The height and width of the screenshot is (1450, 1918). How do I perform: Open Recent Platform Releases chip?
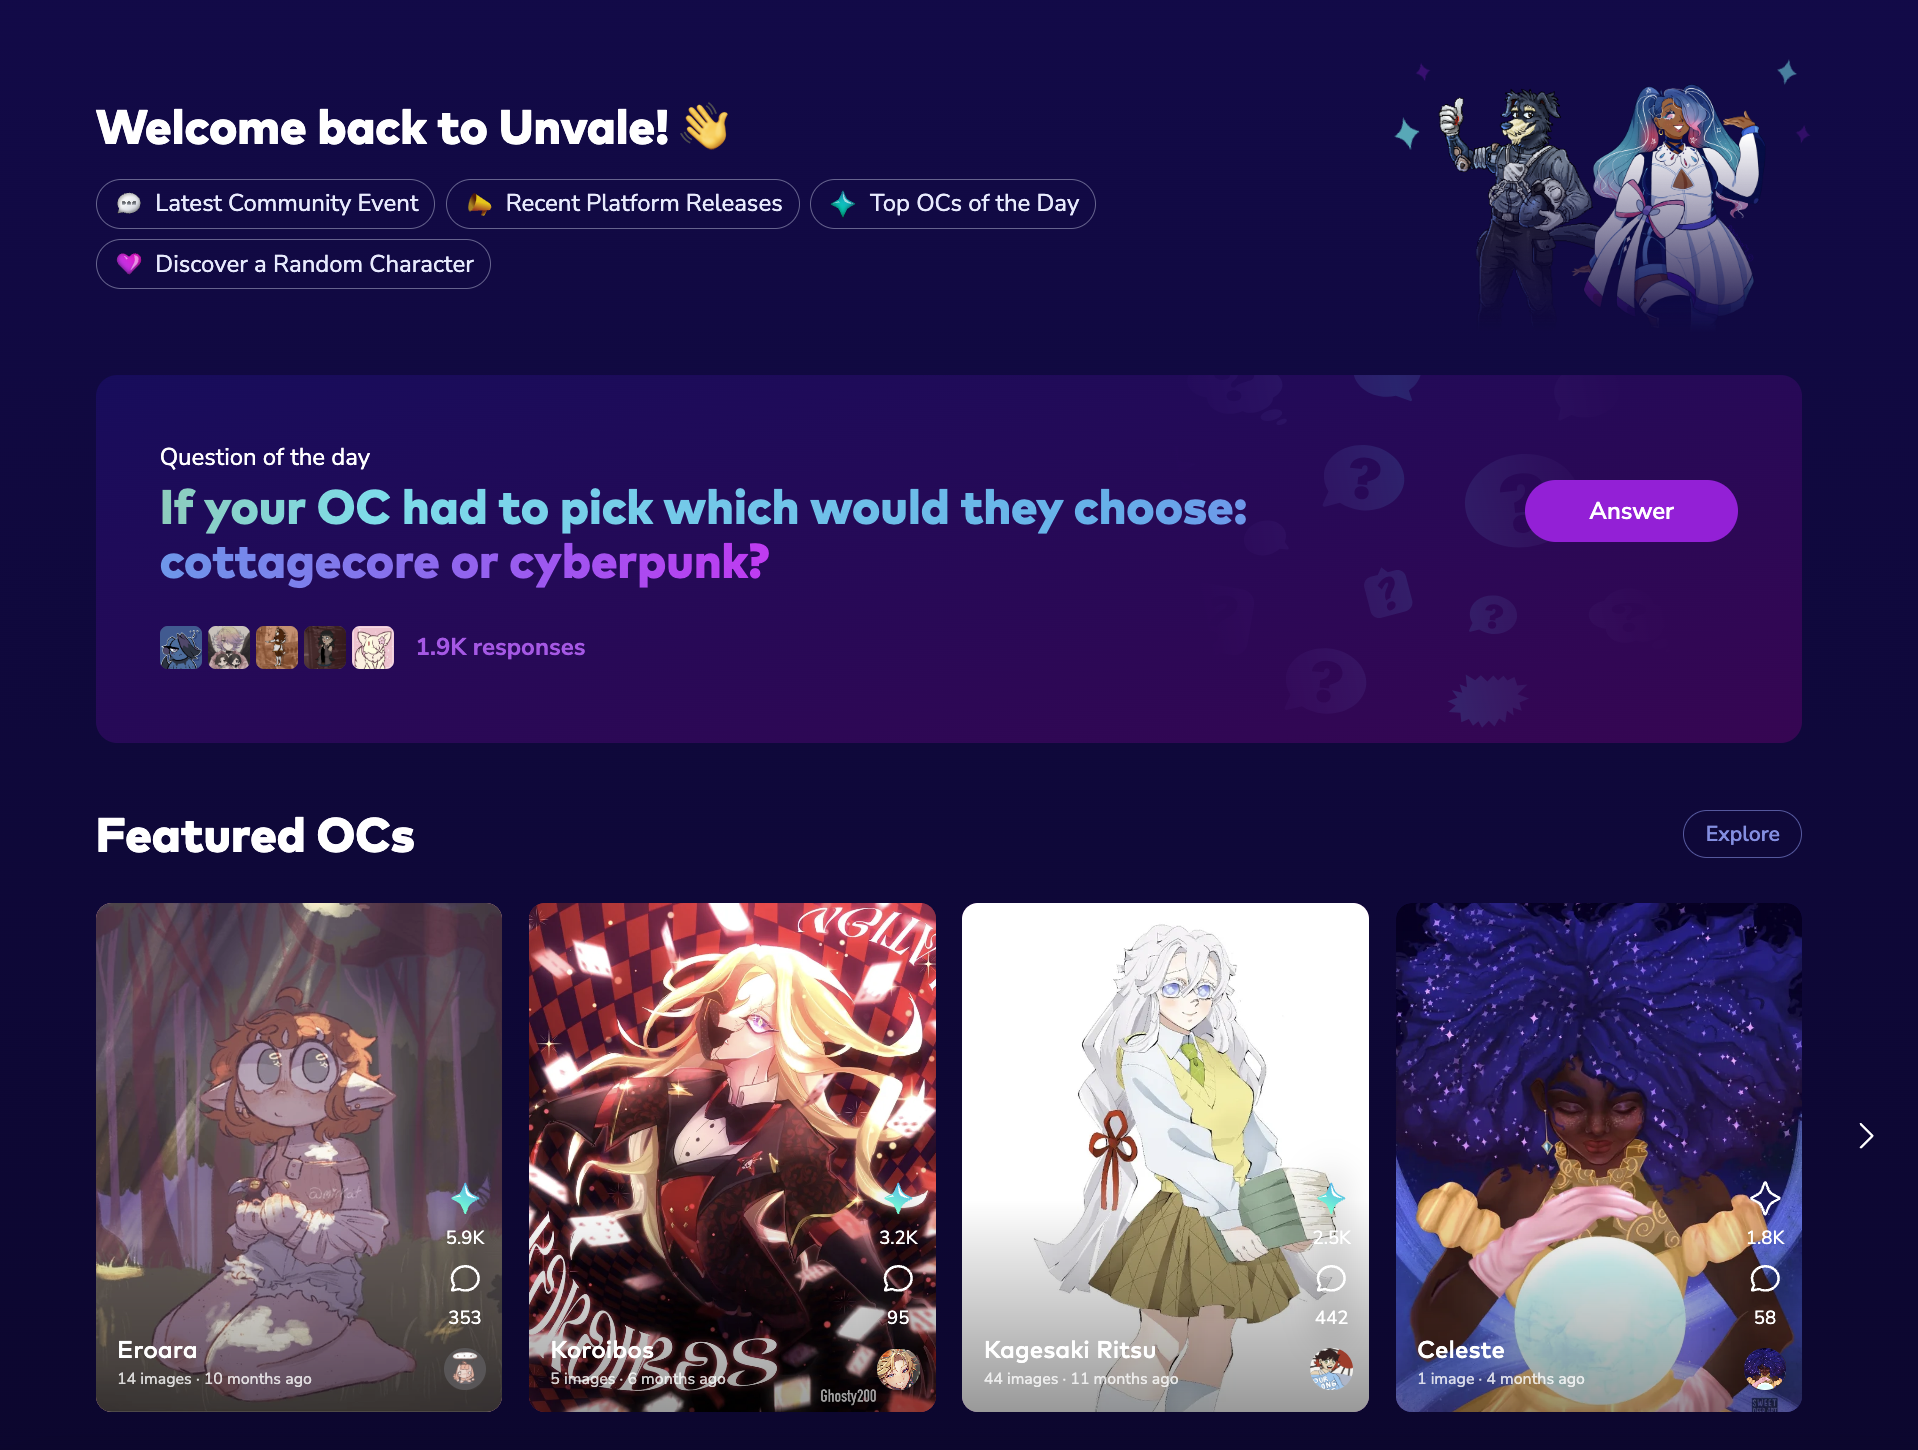coord(623,204)
